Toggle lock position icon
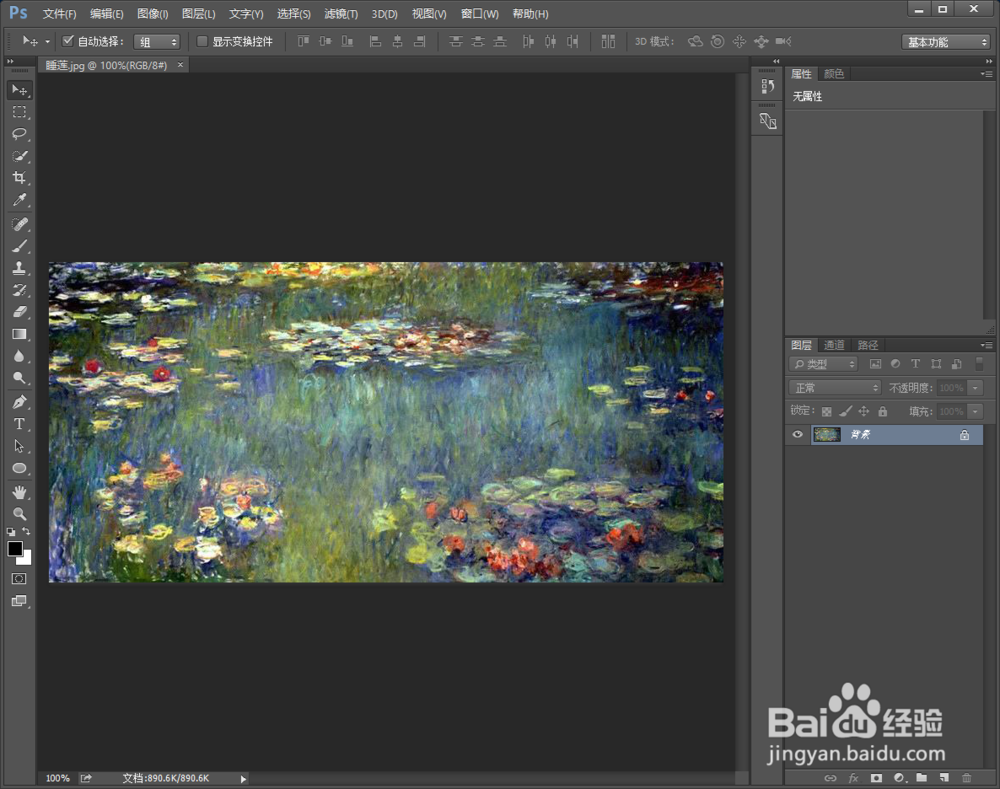This screenshot has height=789, width=1000. click(x=864, y=411)
